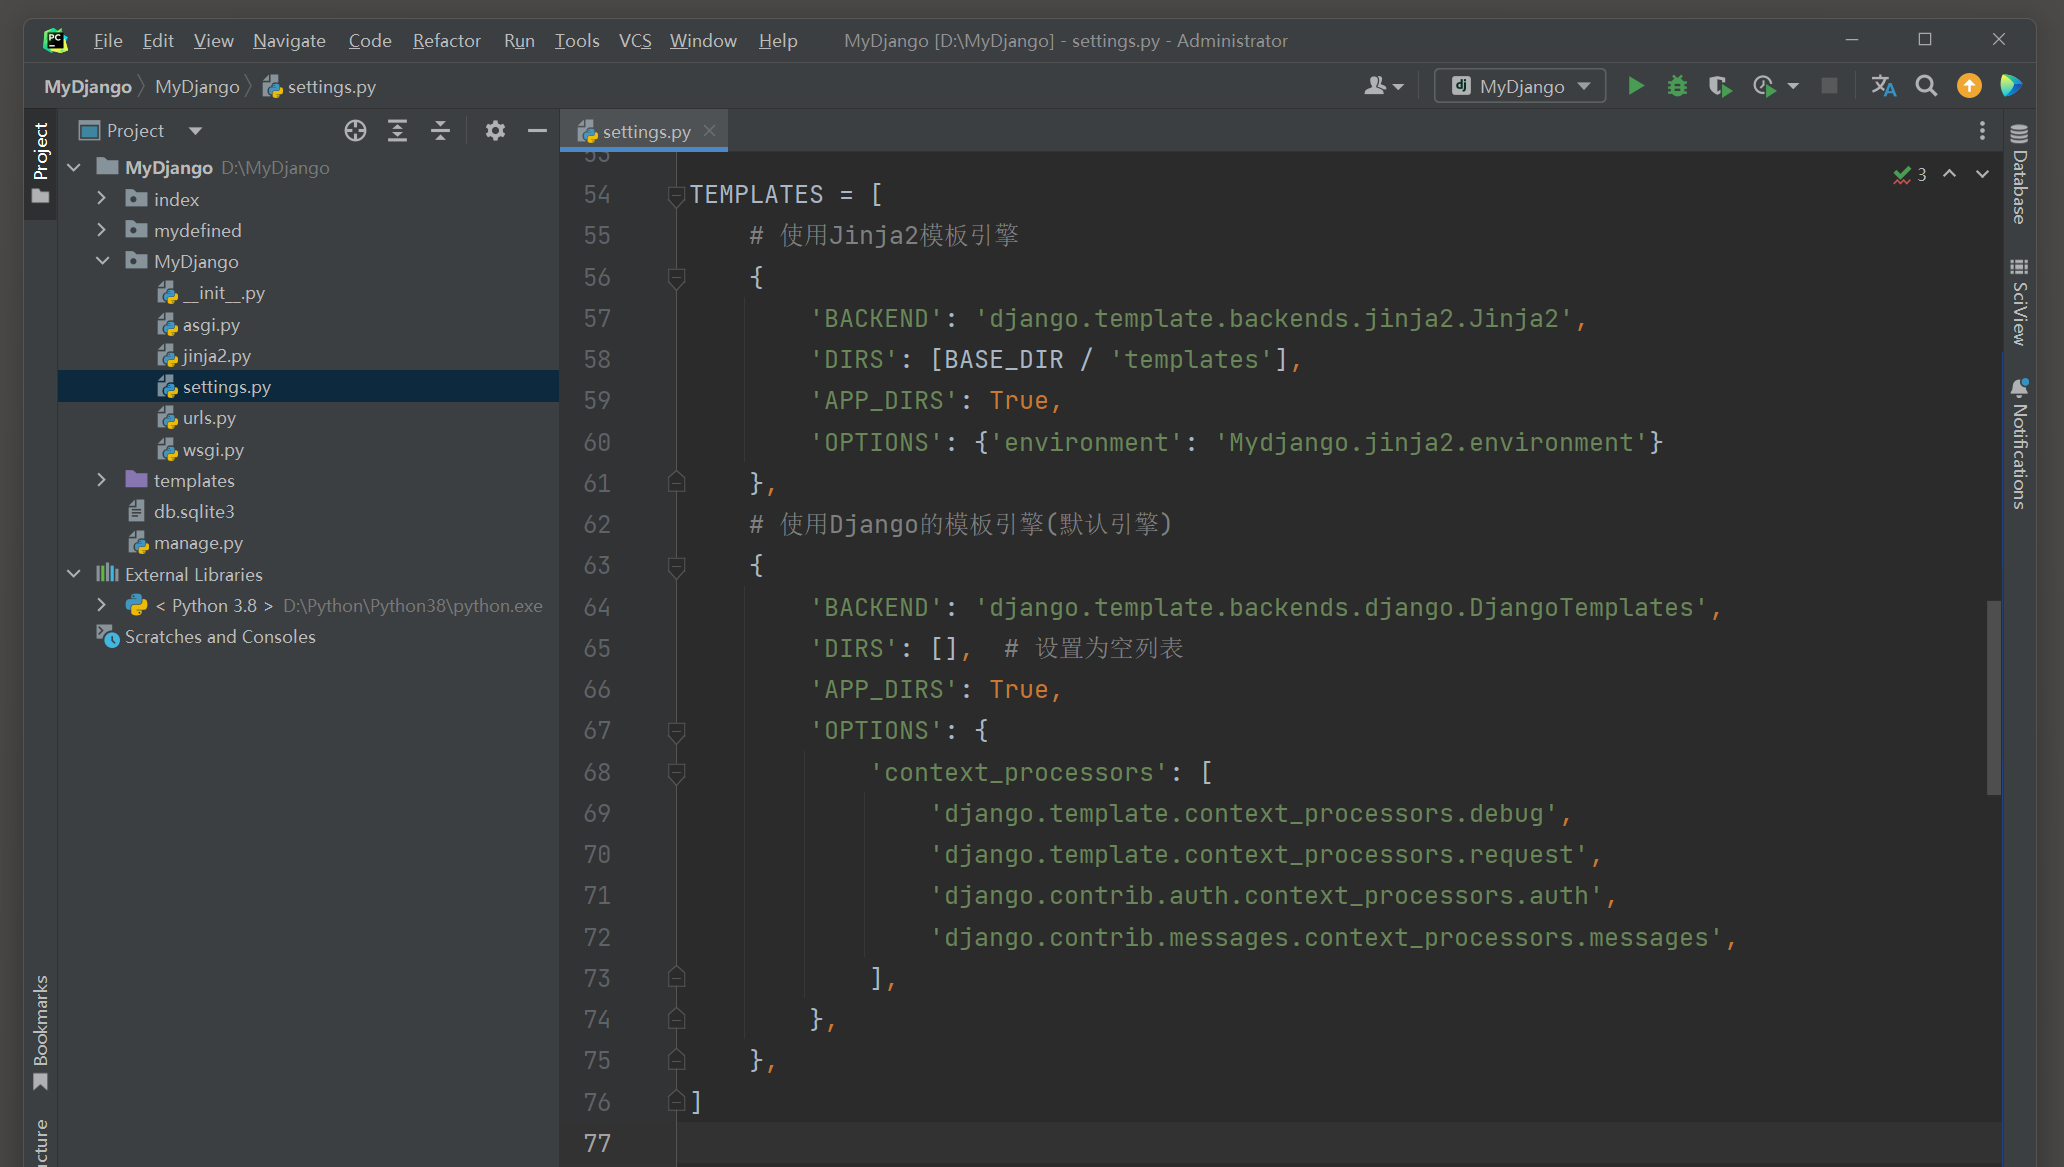Viewport: 2064px width, 1167px height.
Task: Open jinja2.py in the project tree
Action: 217,355
